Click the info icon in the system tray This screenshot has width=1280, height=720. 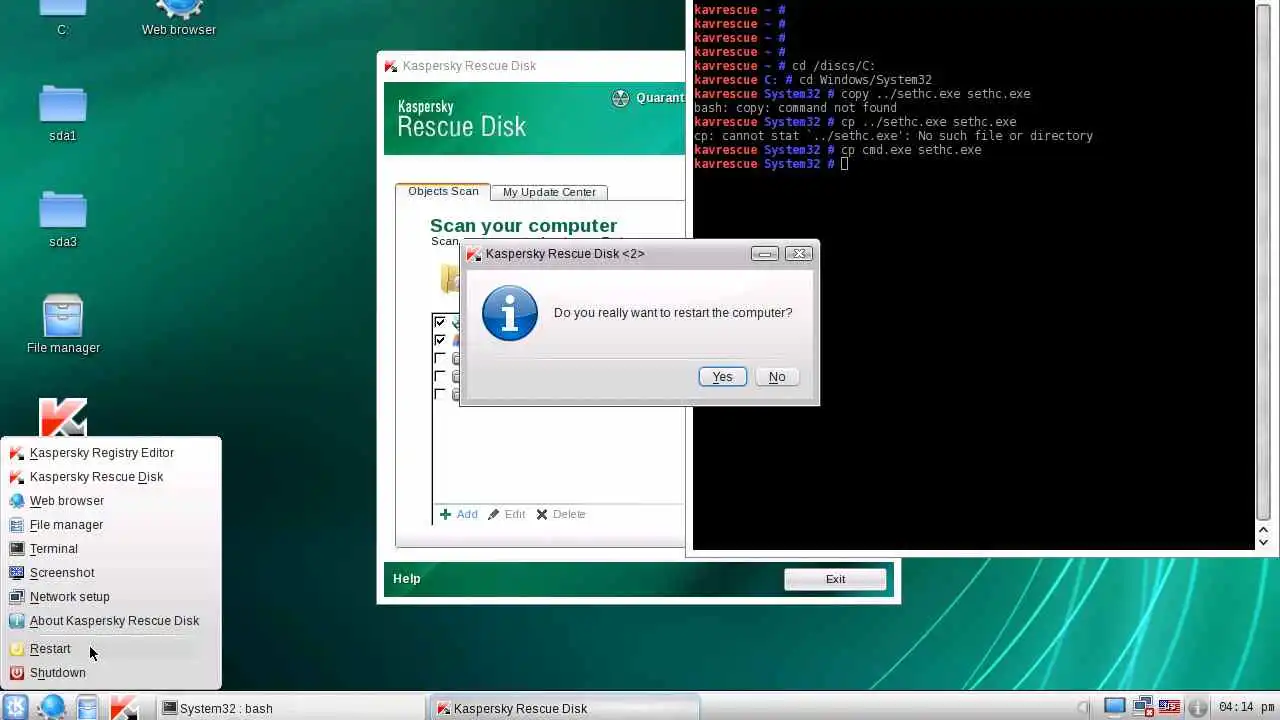tap(1197, 708)
